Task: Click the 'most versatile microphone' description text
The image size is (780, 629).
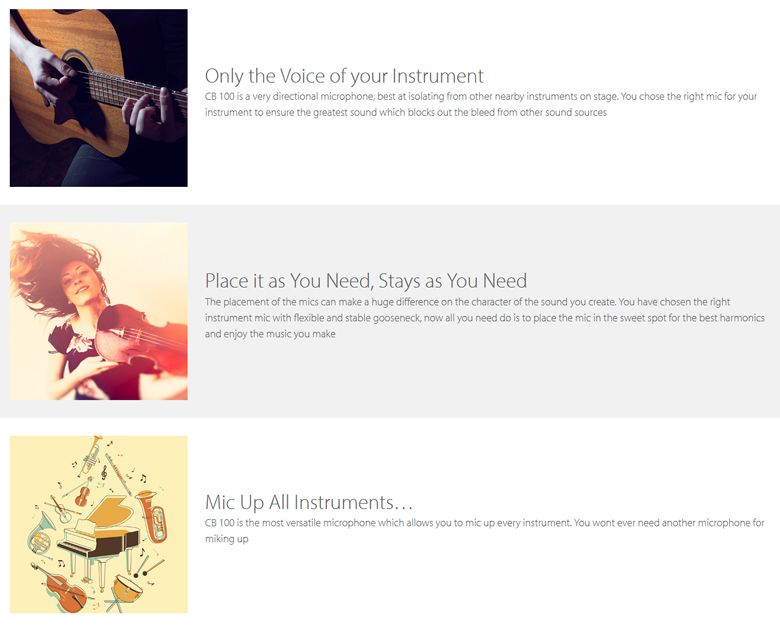Action: coord(485,531)
